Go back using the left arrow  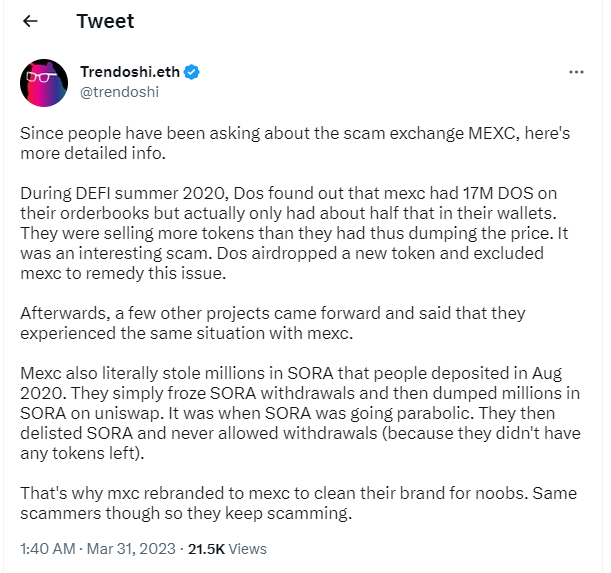31,21
